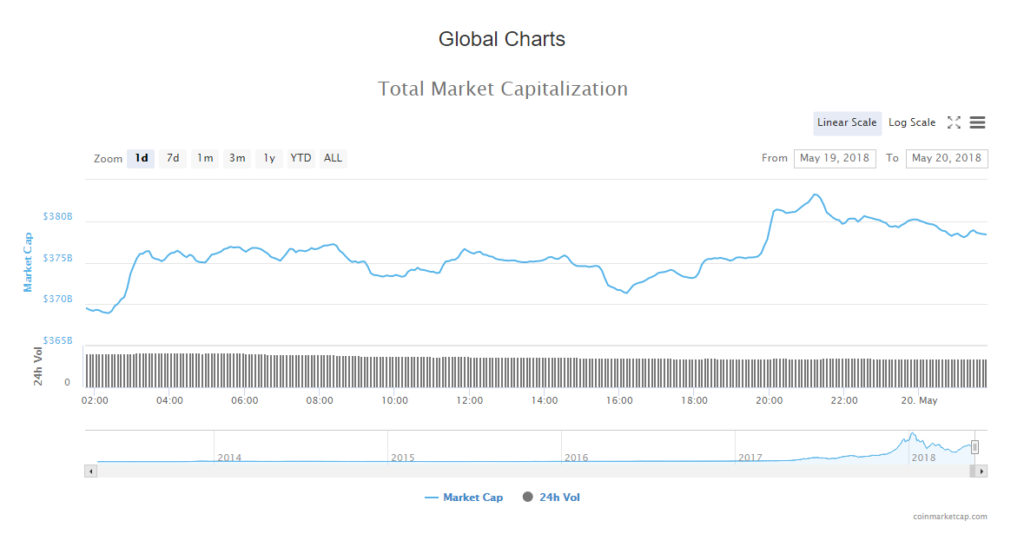Click the navigator scrollbar track
The height and width of the screenshot is (534, 1024).
coord(500,470)
